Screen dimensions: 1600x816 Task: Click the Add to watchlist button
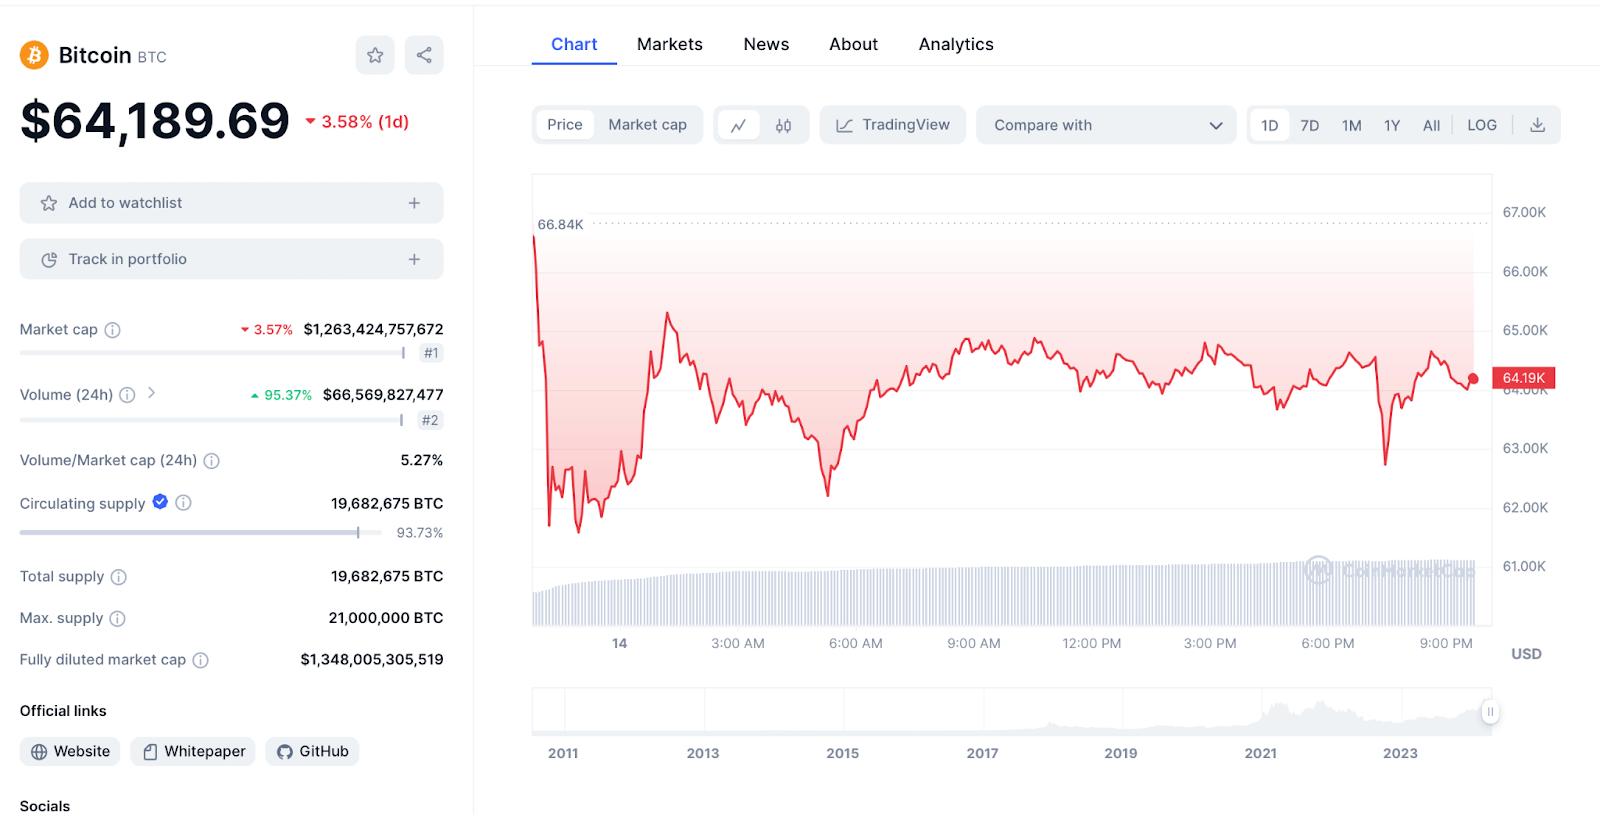point(232,203)
